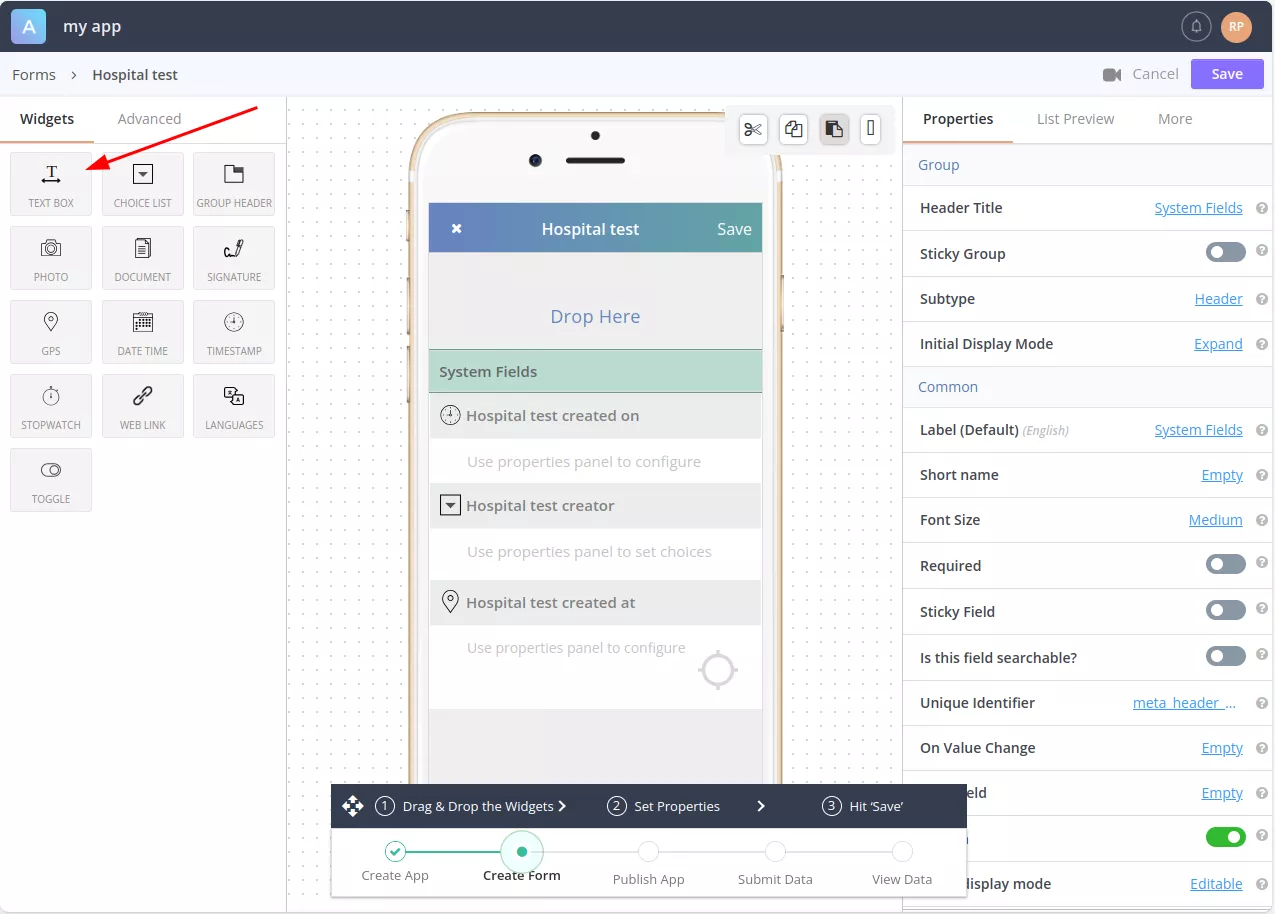This screenshot has width=1275, height=914.
Task: Choose the GPS widget
Action: [x=51, y=332]
